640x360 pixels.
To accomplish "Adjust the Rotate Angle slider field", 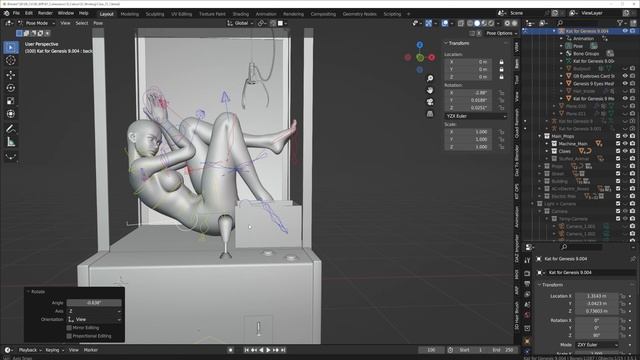I will tap(94, 303).
